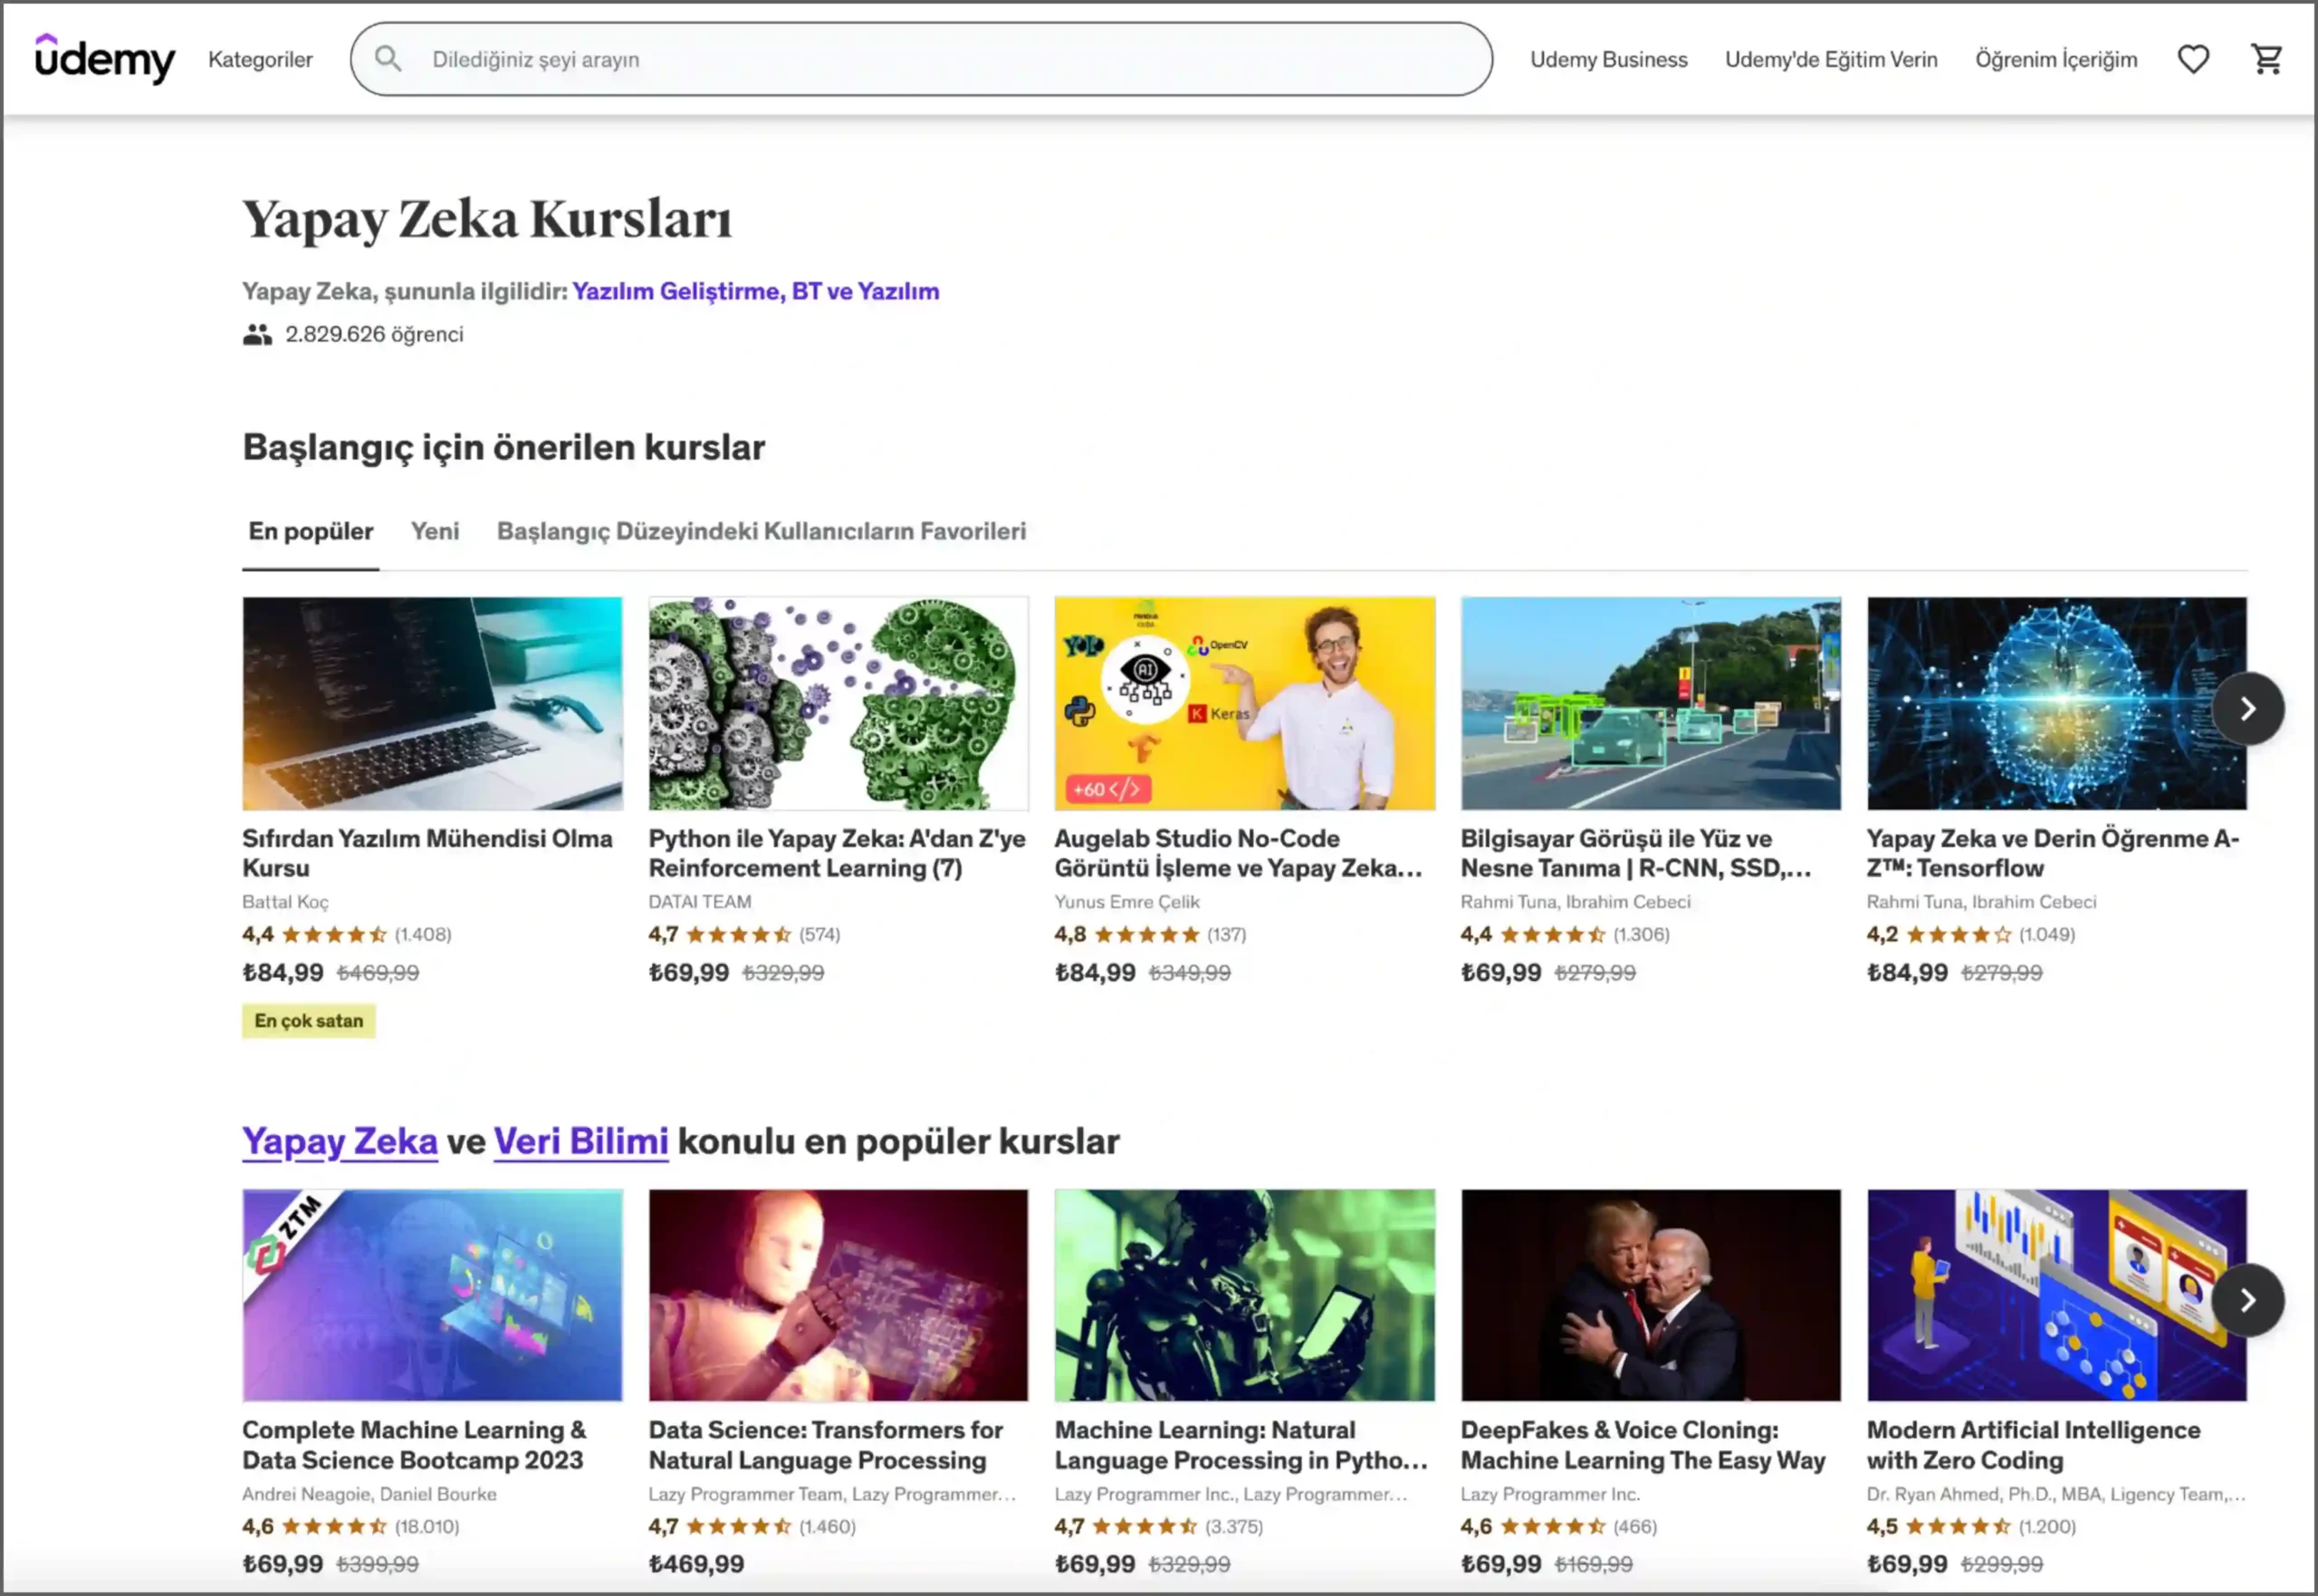The image size is (2318, 1596).
Task: Click Data Science: Transformers course title
Action: (x=825, y=1445)
